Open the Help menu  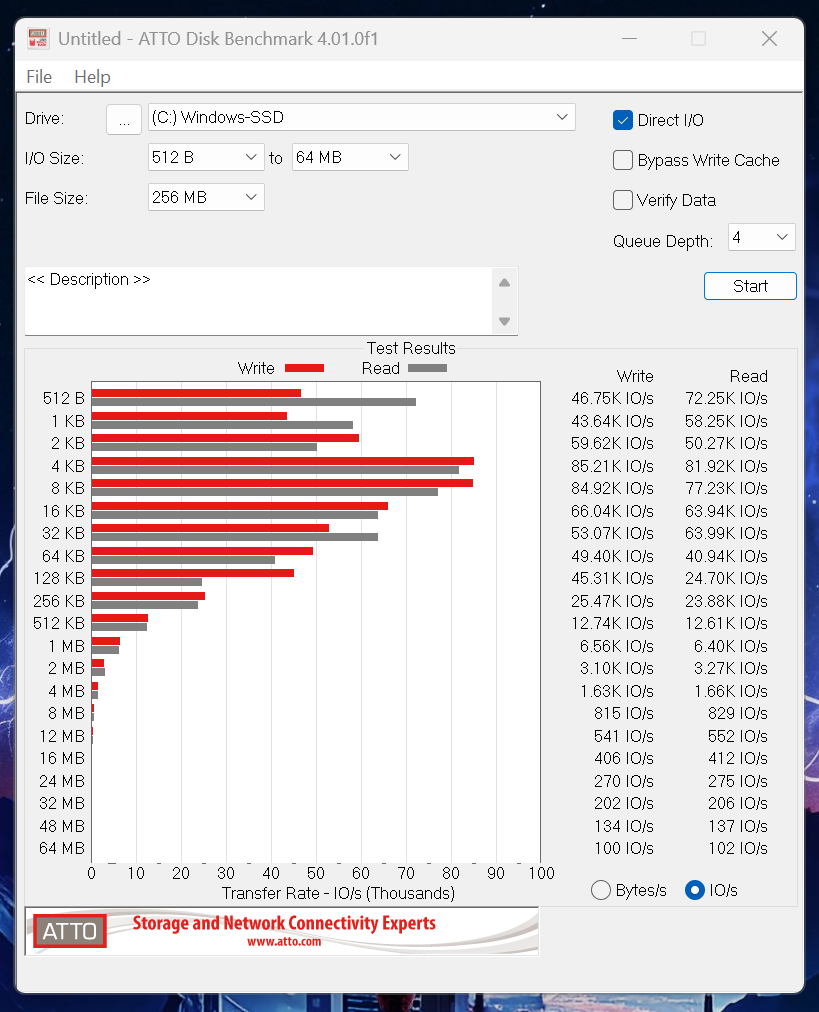click(92, 77)
